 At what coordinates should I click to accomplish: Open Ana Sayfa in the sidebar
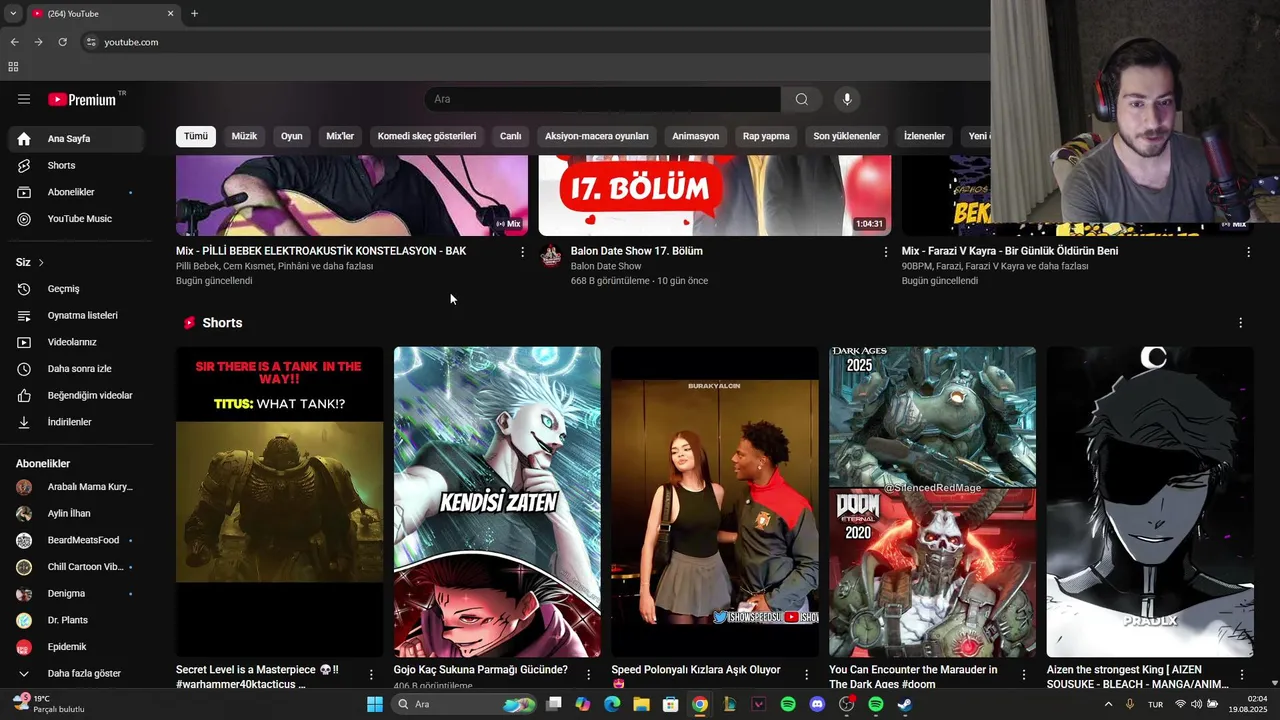click(x=77, y=139)
